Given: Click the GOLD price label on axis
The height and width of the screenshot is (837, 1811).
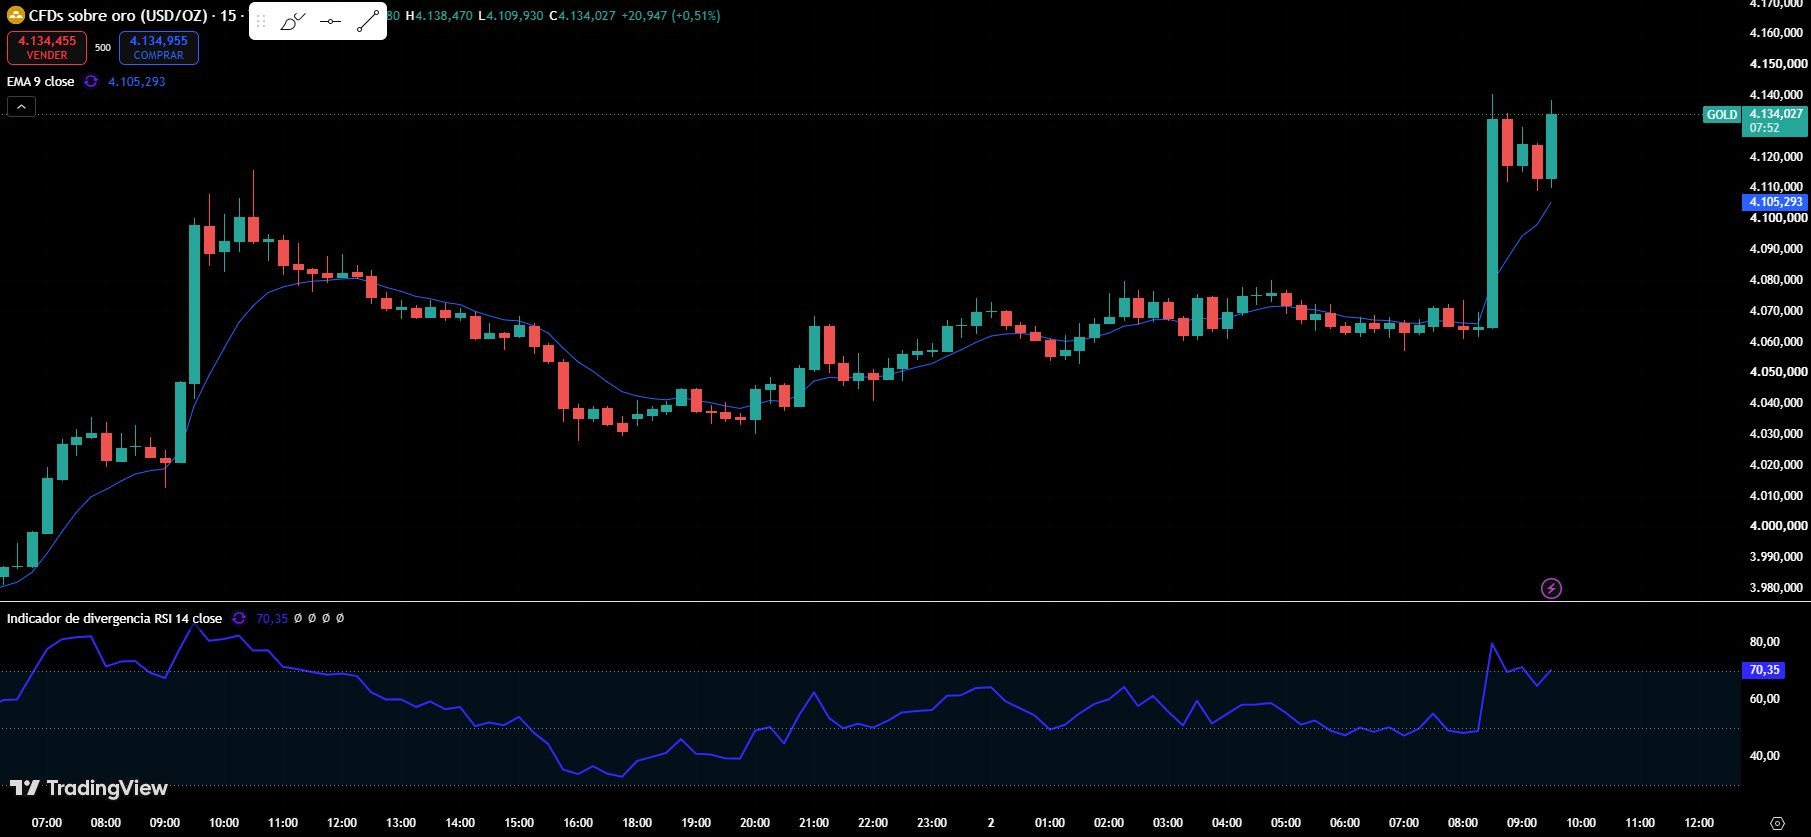Looking at the screenshot, I should pyautogui.click(x=1721, y=114).
